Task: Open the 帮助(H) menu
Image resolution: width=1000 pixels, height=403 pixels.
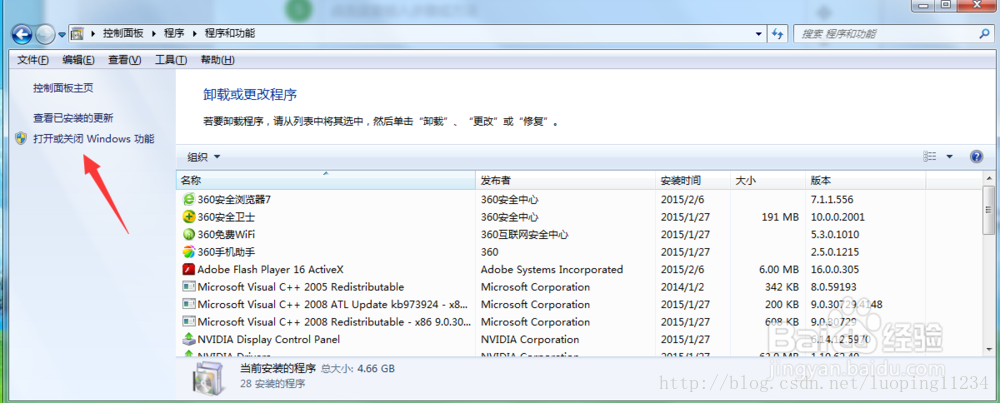Action: point(217,60)
